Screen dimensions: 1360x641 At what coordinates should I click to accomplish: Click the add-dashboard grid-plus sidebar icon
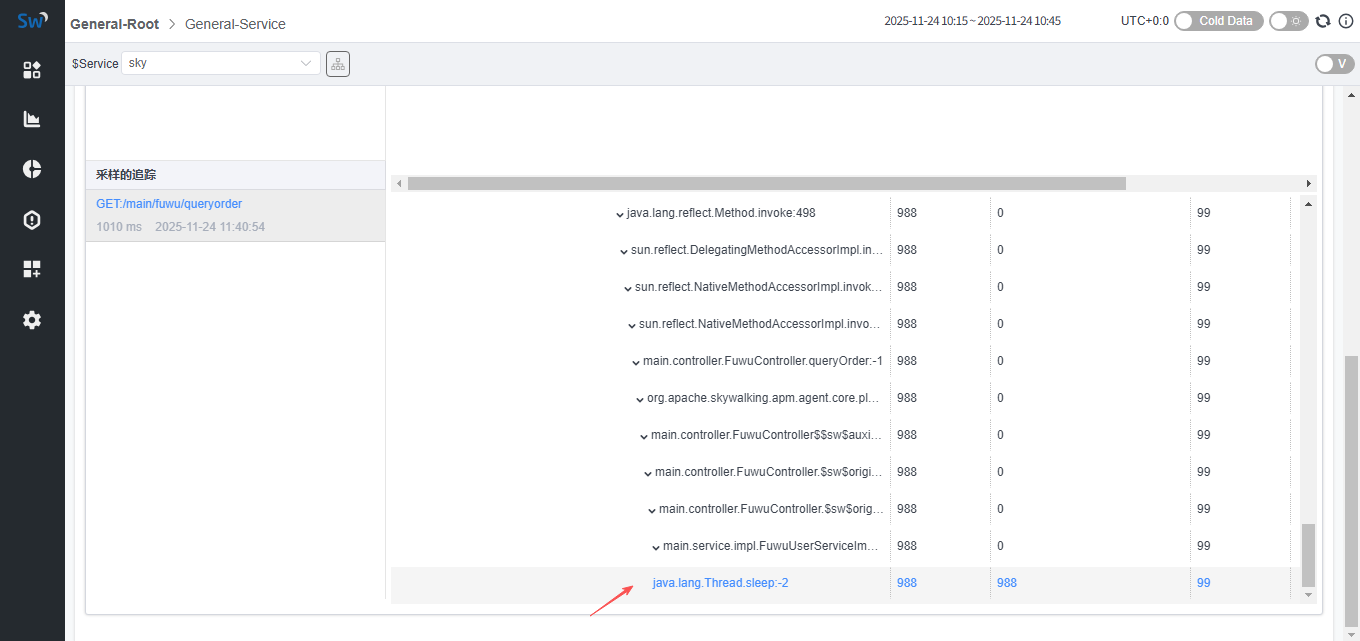[x=32, y=269]
